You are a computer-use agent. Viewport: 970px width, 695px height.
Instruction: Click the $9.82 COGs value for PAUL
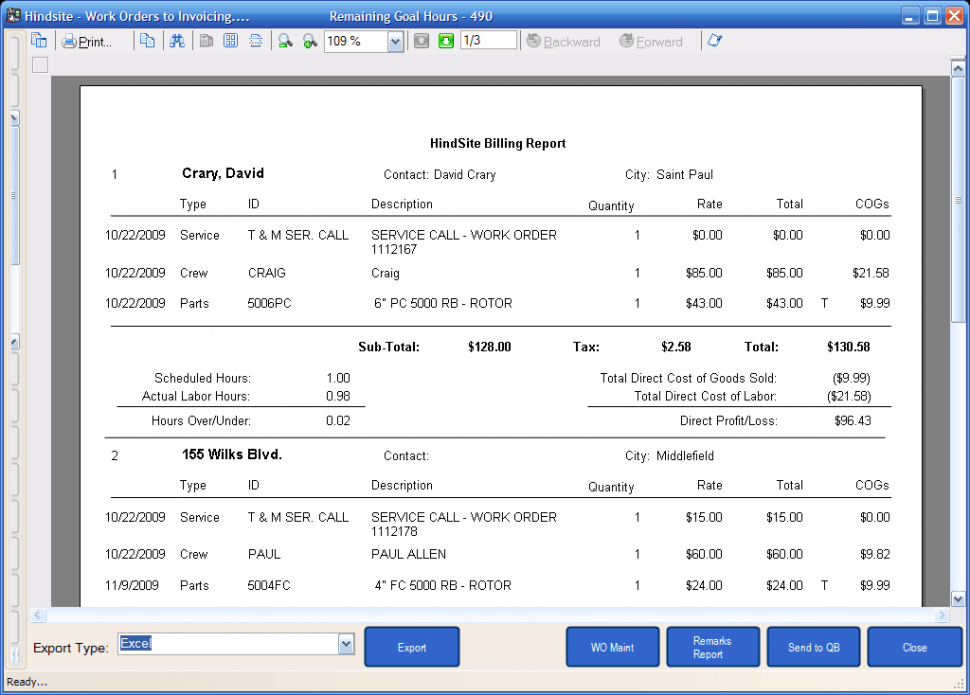pyautogui.click(x=874, y=554)
